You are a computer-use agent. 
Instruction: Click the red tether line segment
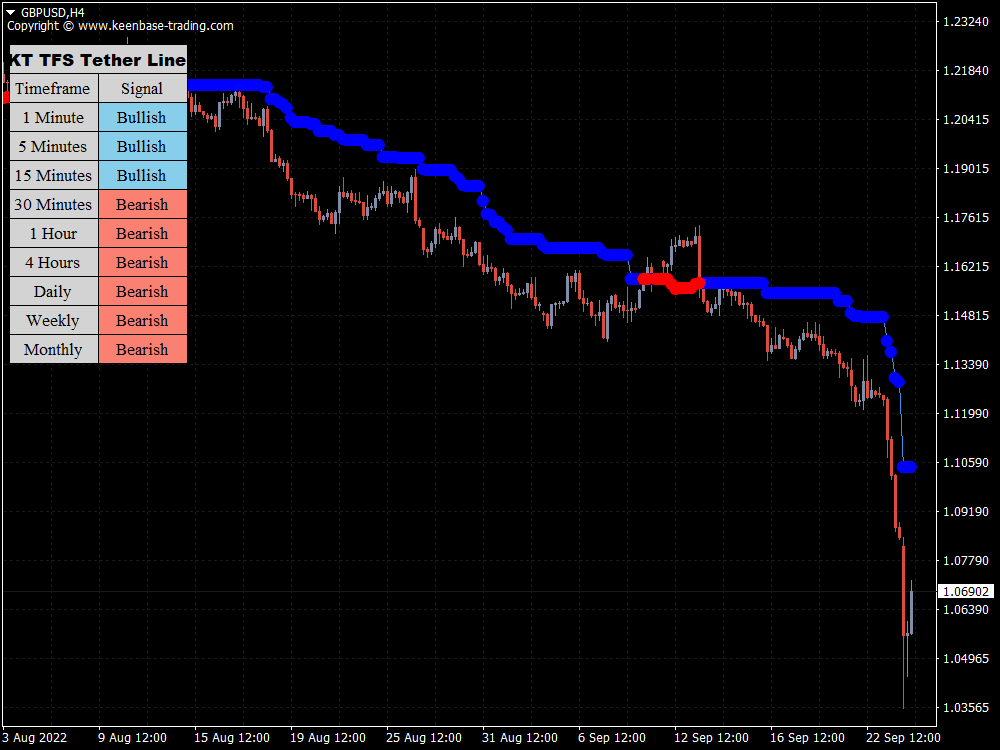(671, 283)
